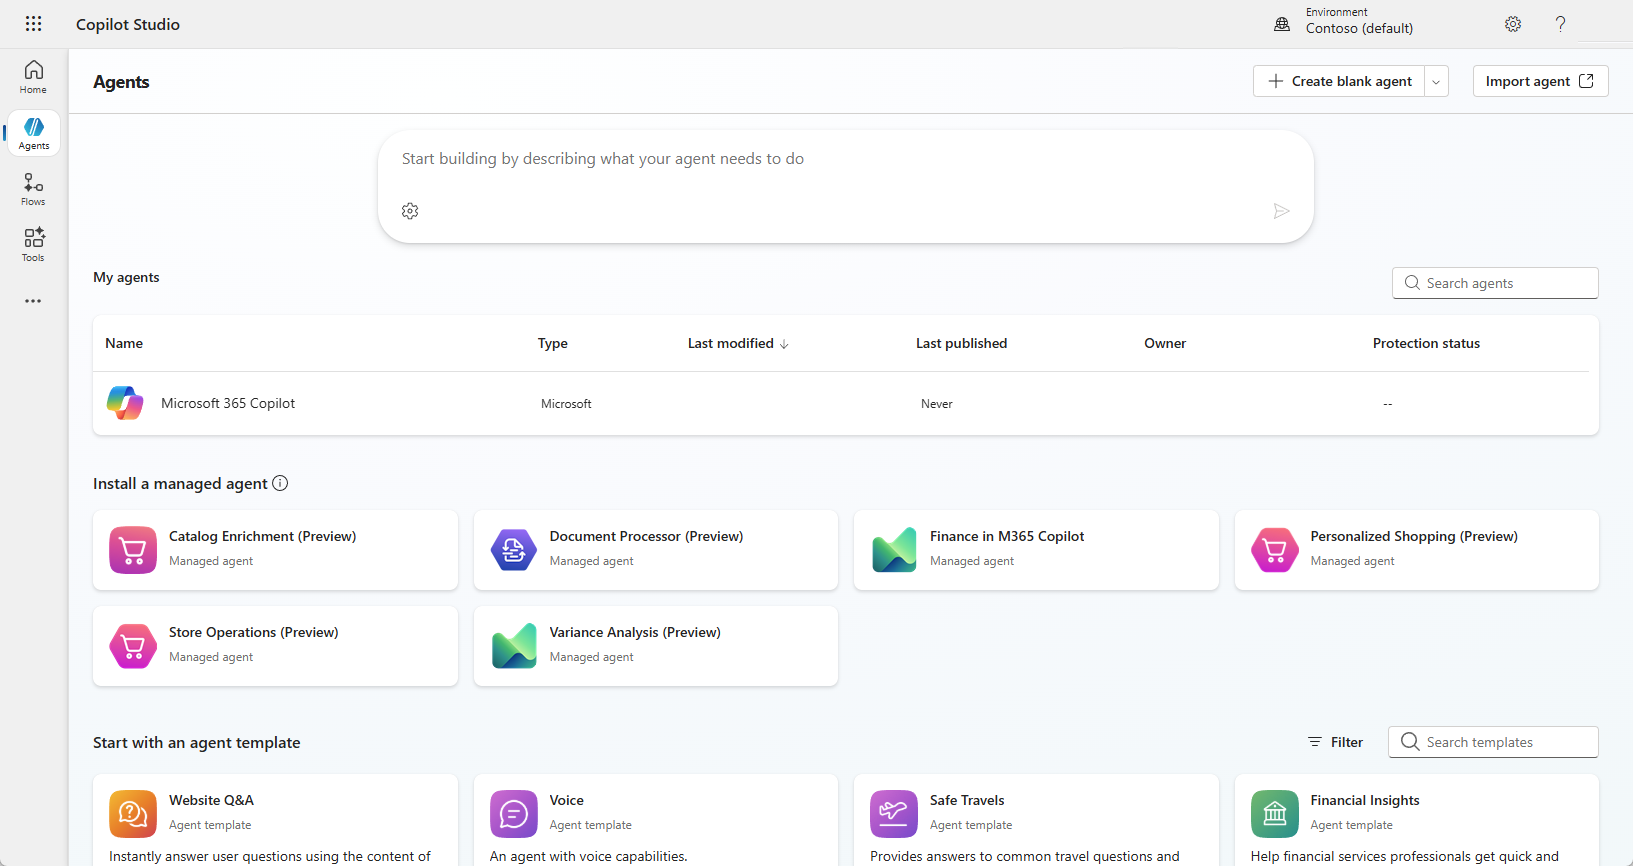Open the Environment picker for Contoso
Screen dimensions: 1633x866
coord(1347,22)
